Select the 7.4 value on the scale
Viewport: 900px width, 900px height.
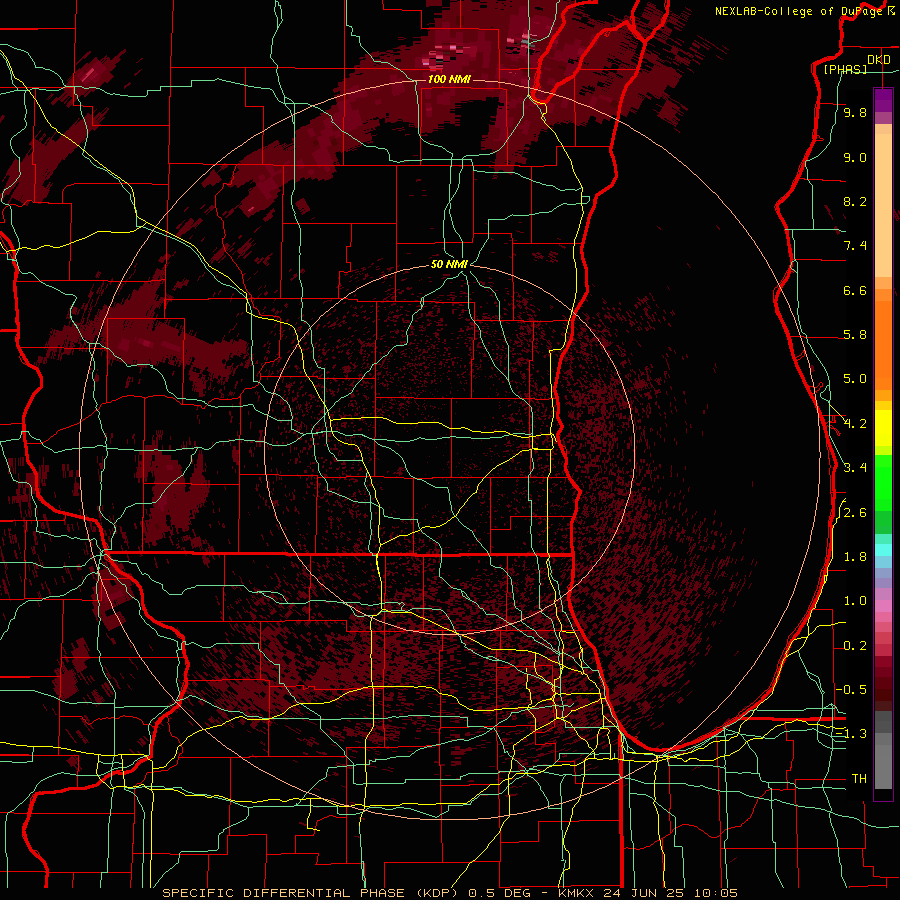pos(855,246)
